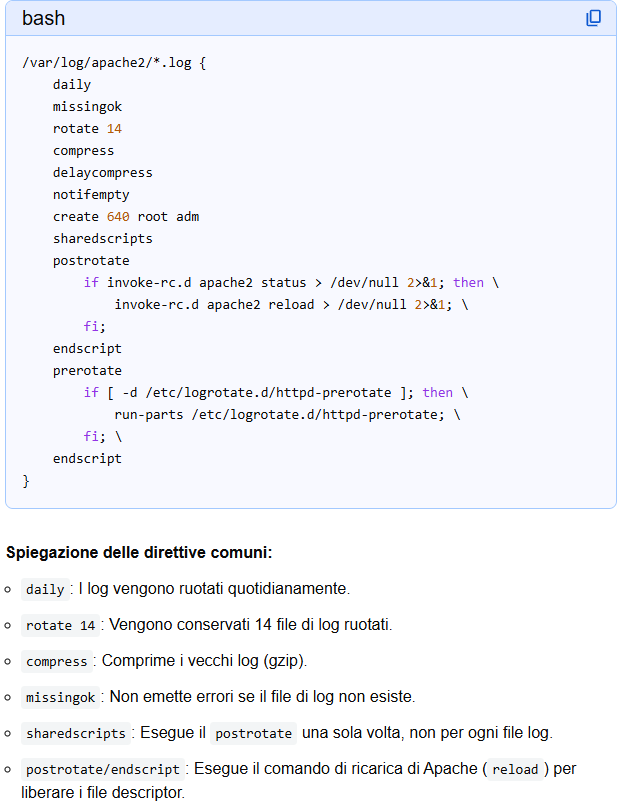Click the /var/log/apache2/*.log line in code
637x809 pixels.
coord(114,62)
